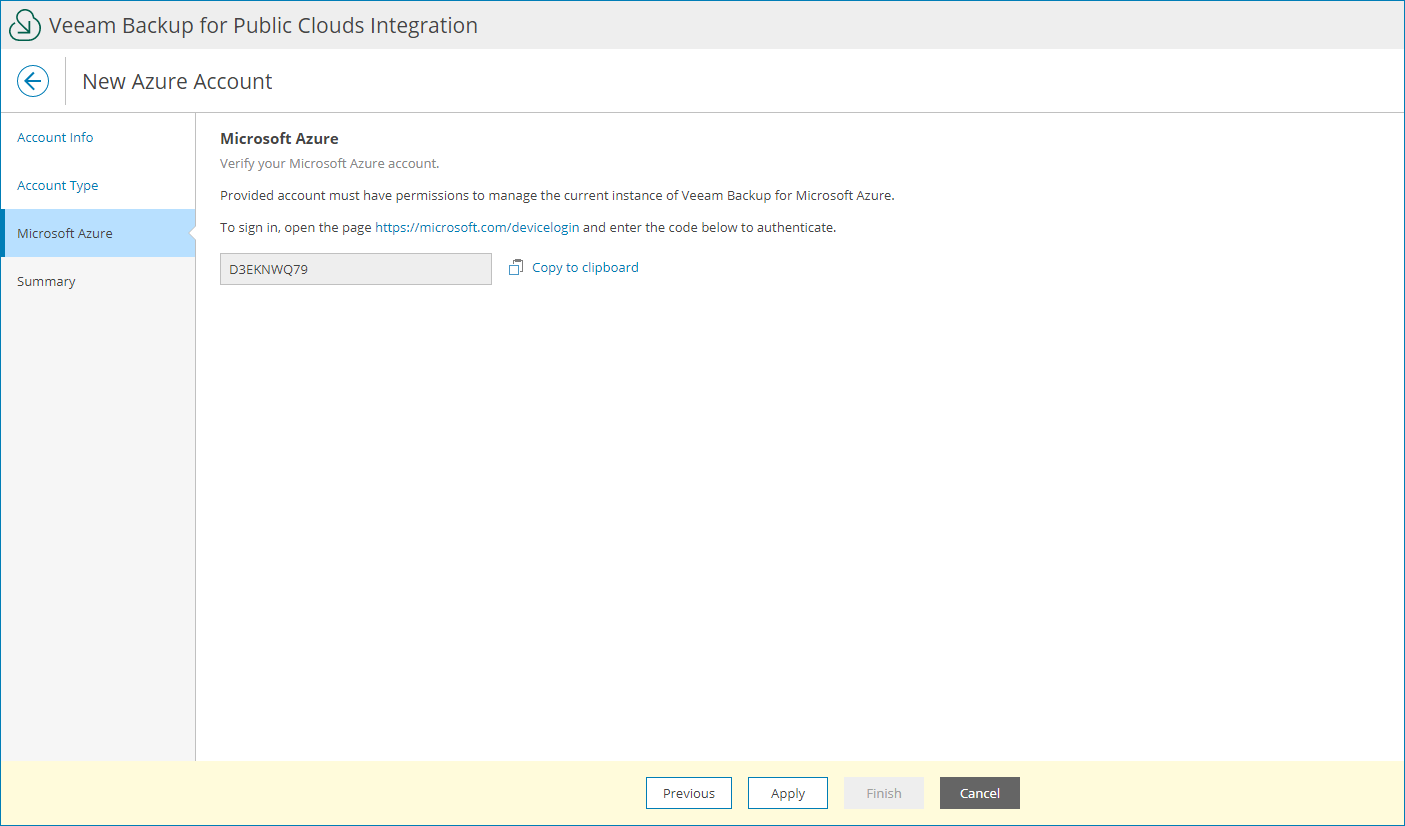The width and height of the screenshot is (1405, 826).
Task: Switch to the Account Type step
Action: (57, 185)
